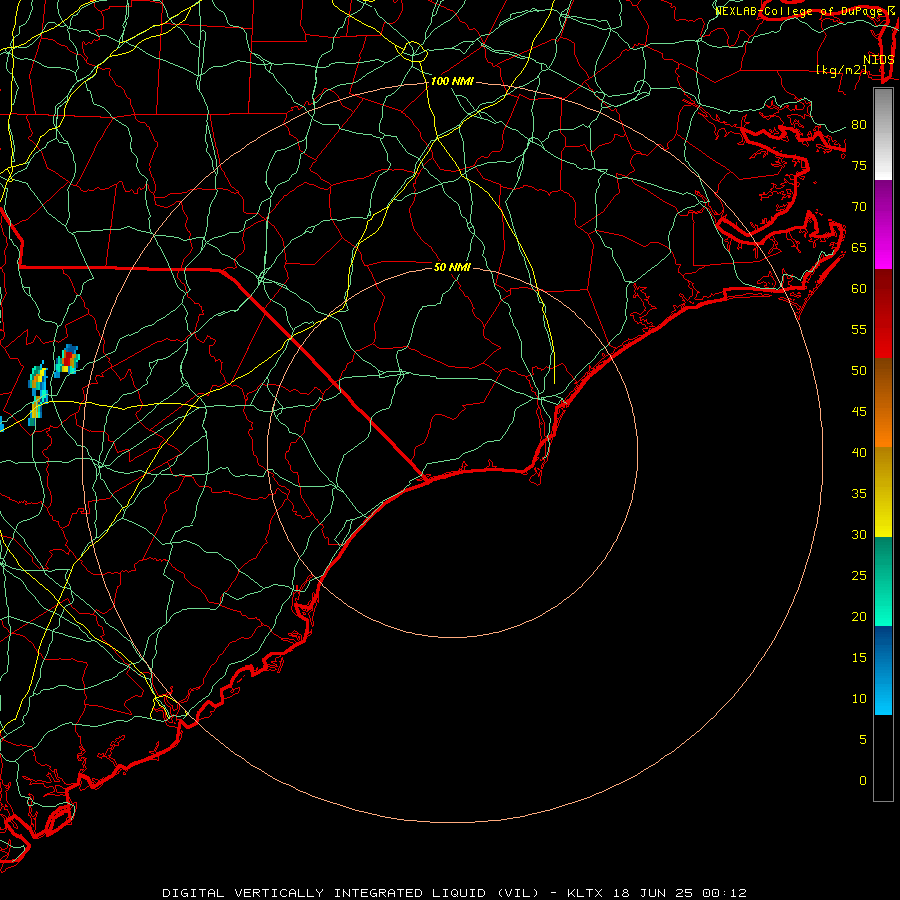Screen dimensions: 900x900
Task: Select the yellow-olive segment of the color bar
Action: (883, 492)
